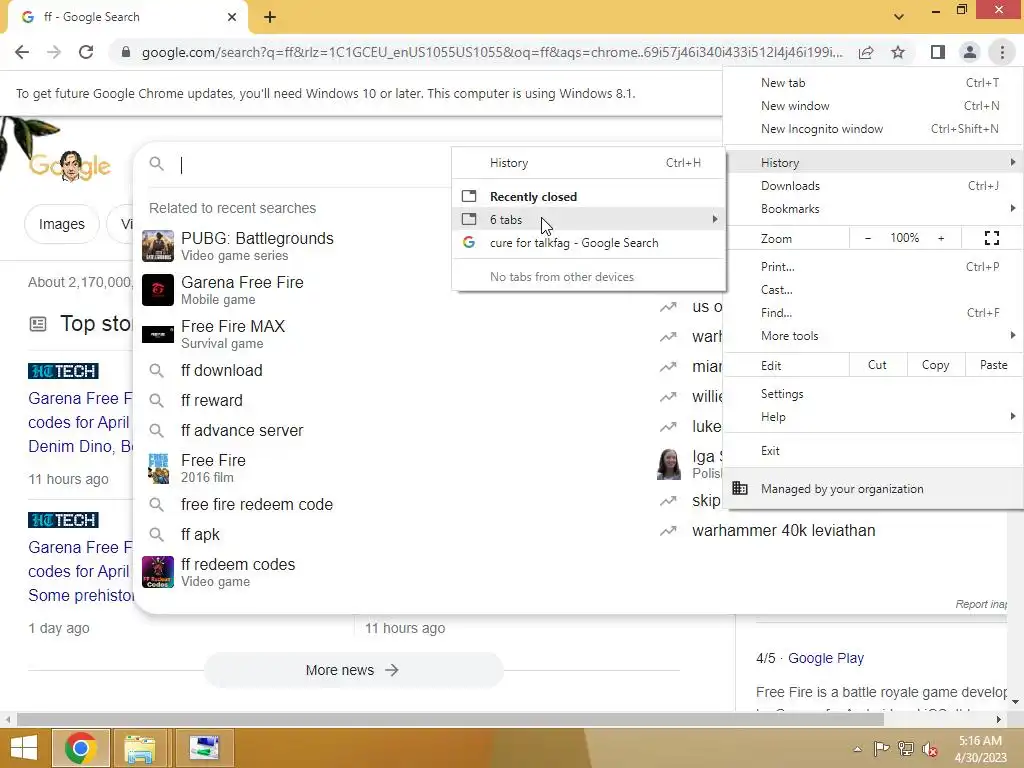The width and height of the screenshot is (1024, 768).
Task: Click the browser forward arrow
Action: (x=54, y=52)
